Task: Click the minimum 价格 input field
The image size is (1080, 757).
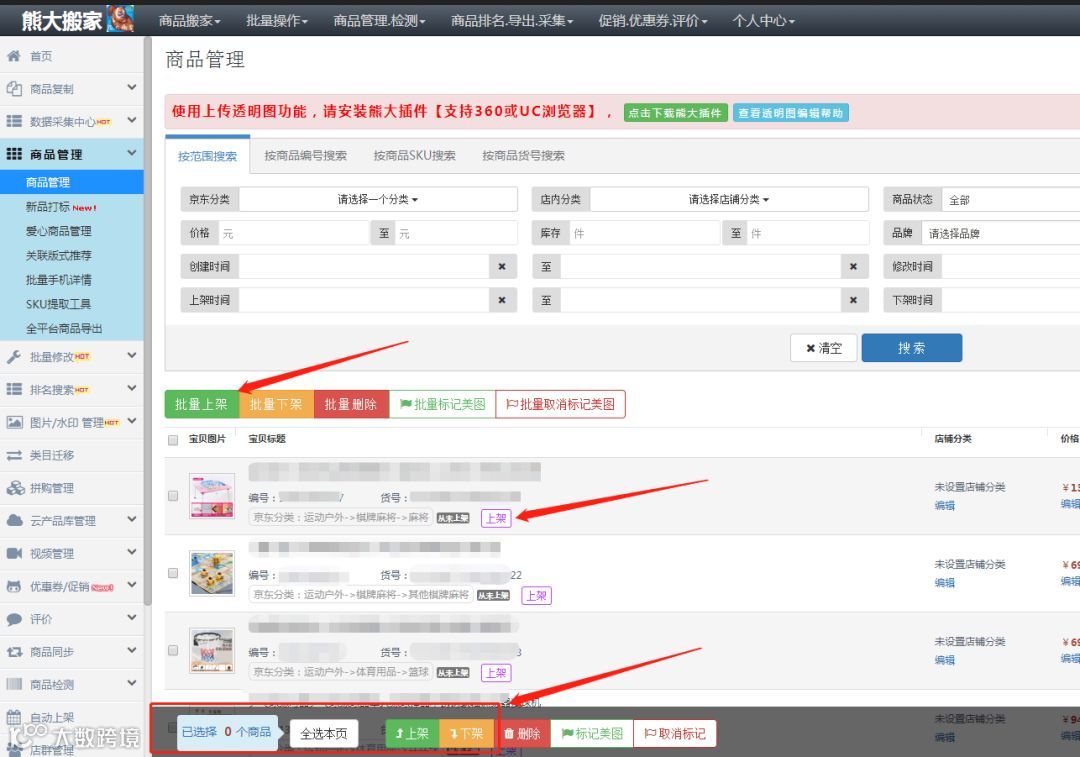Action: 294,234
